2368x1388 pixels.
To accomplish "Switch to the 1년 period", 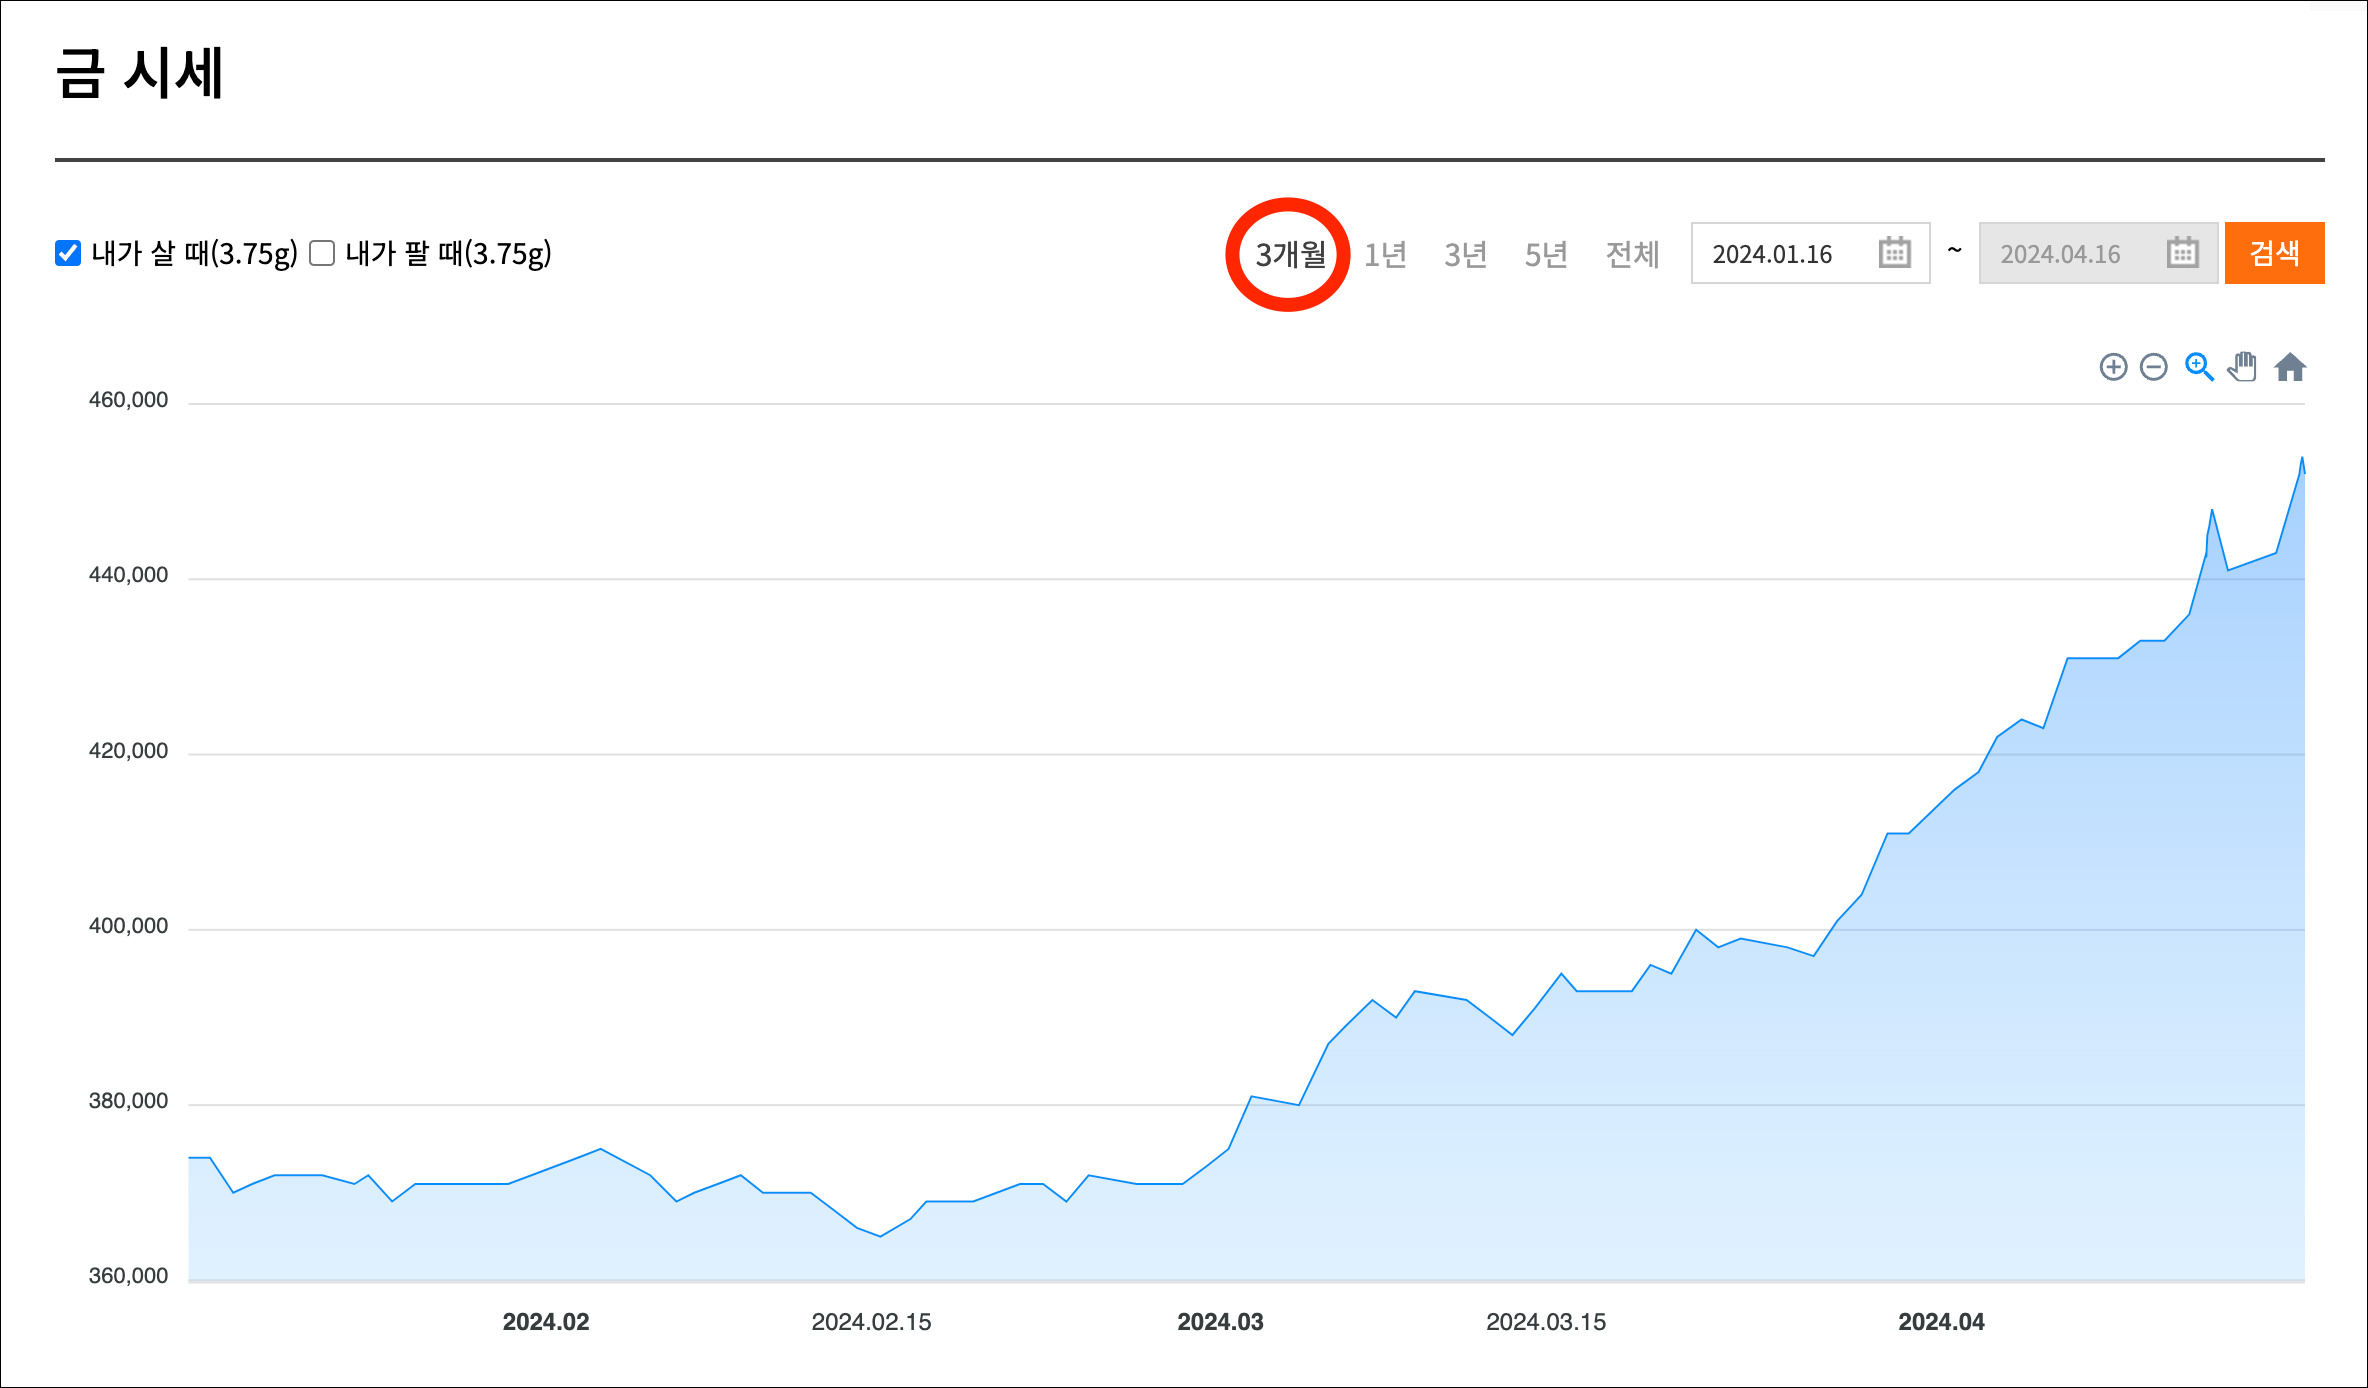I will 1385,255.
